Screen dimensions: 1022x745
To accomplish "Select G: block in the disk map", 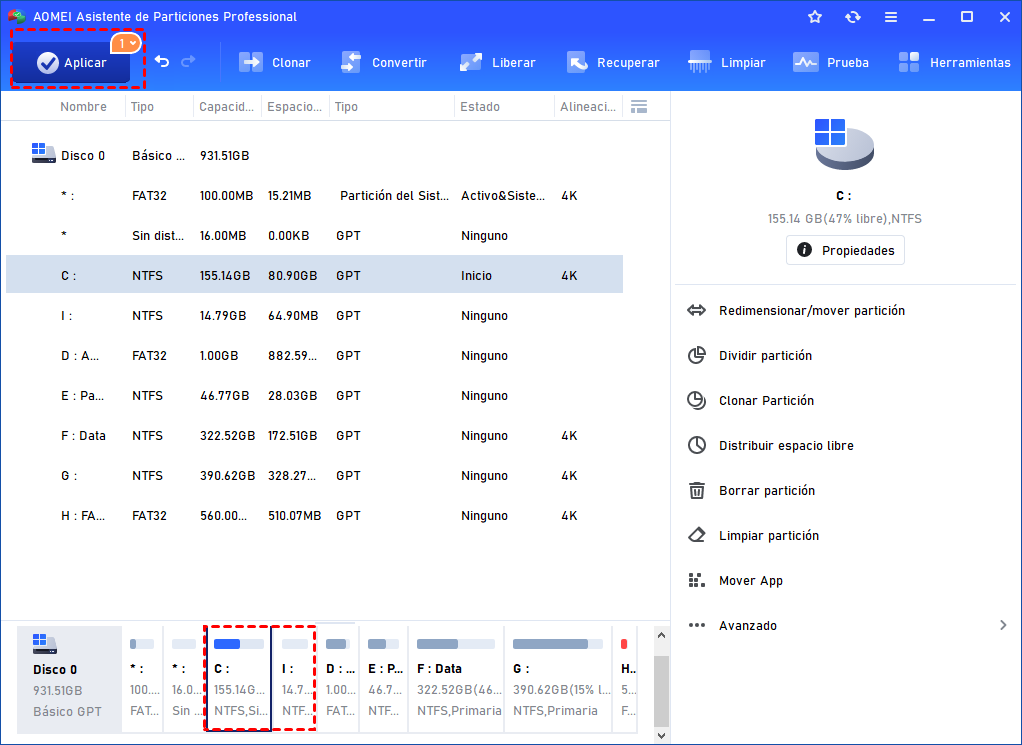I will tap(557, 679).
